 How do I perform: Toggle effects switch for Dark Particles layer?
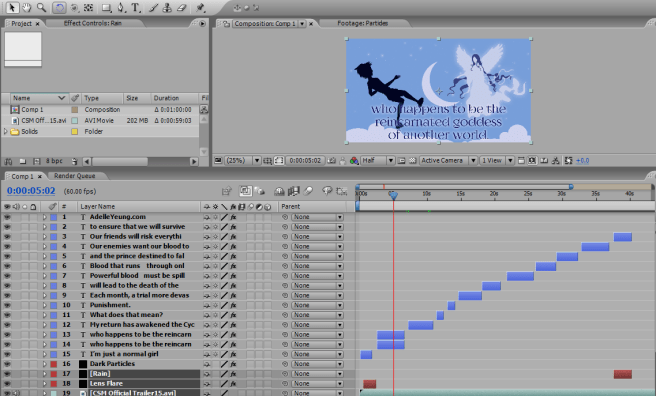pyautogui.click(x=233, y=364)
